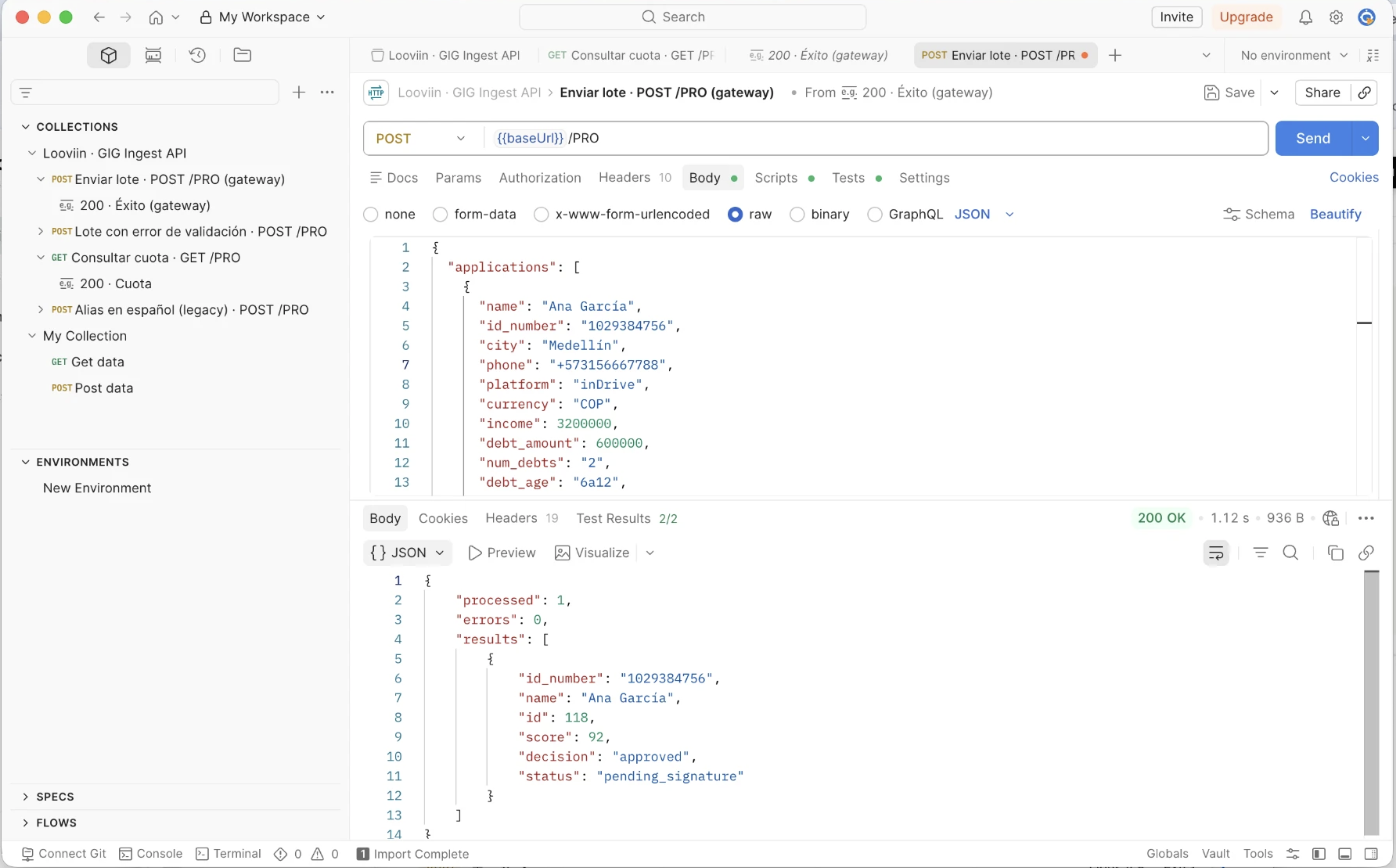
Task: Open the Cookies link
Action: coord(1353,177)
